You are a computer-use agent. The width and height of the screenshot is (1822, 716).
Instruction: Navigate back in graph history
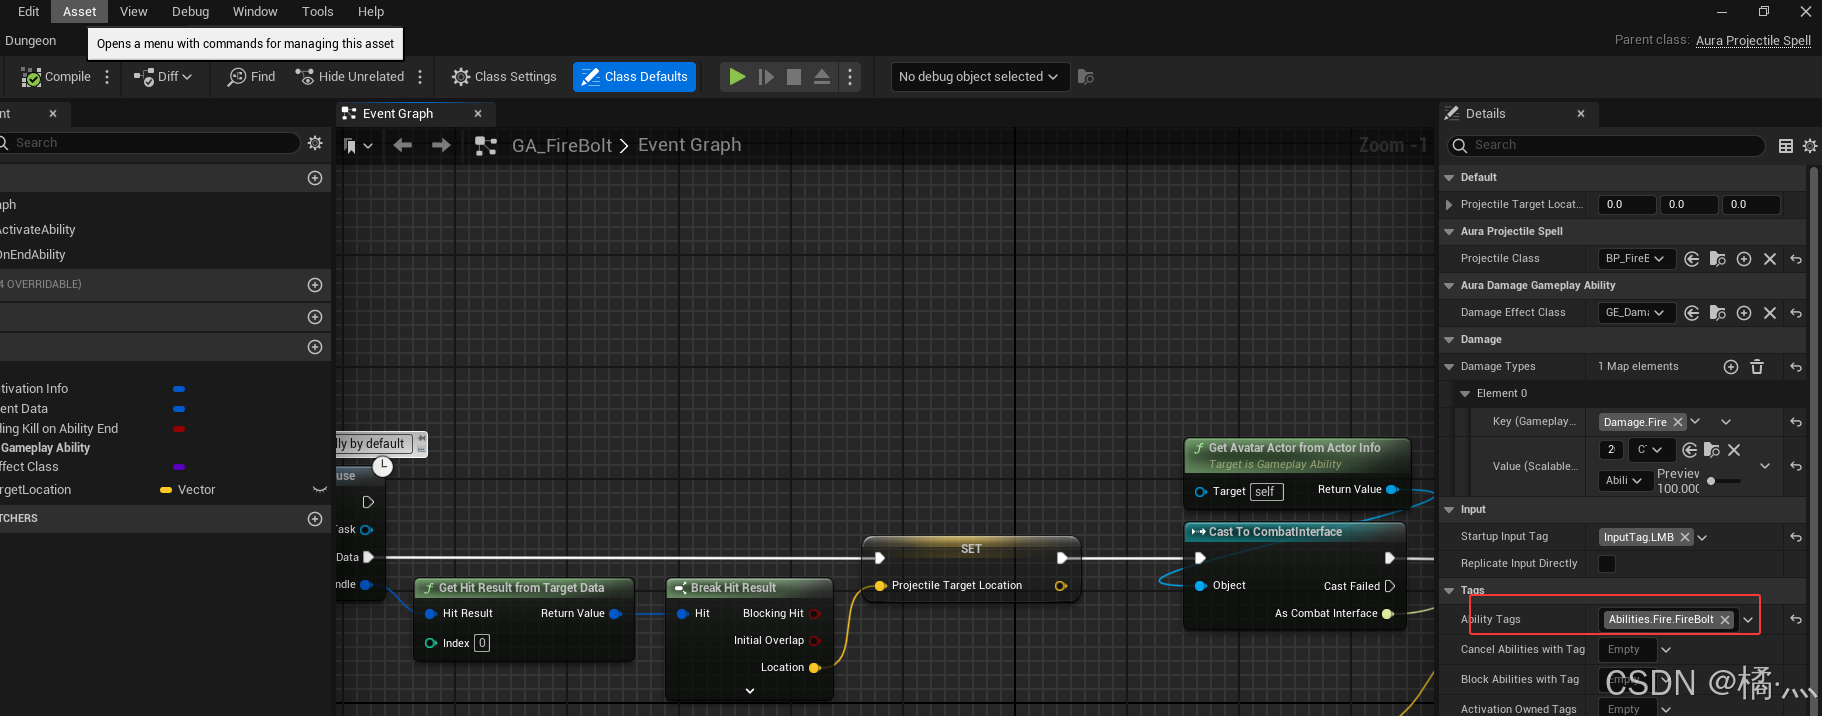[402, 146]
